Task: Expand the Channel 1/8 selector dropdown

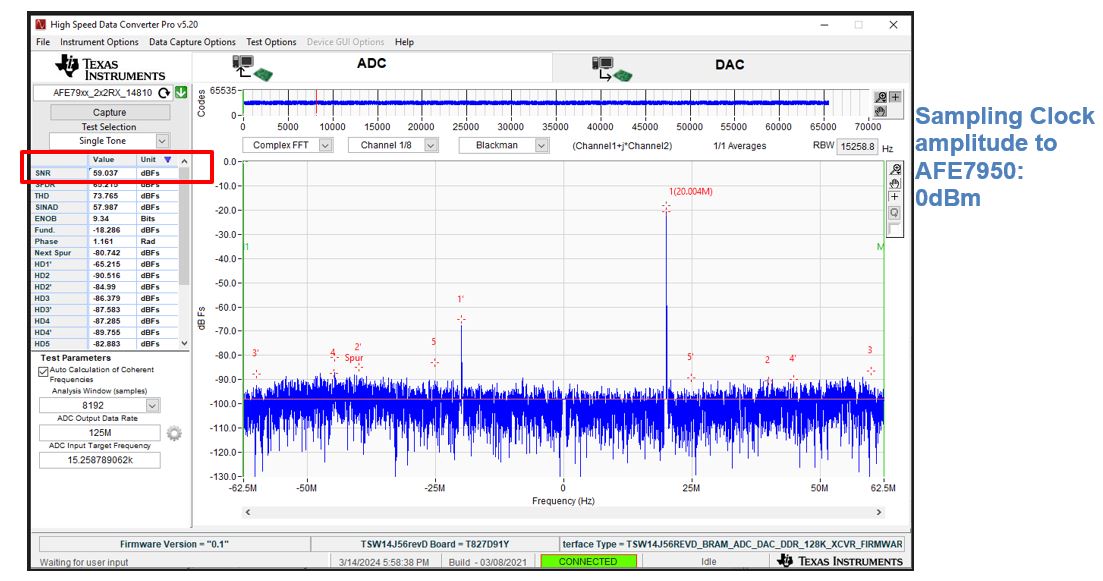Action: click(431, 146)
